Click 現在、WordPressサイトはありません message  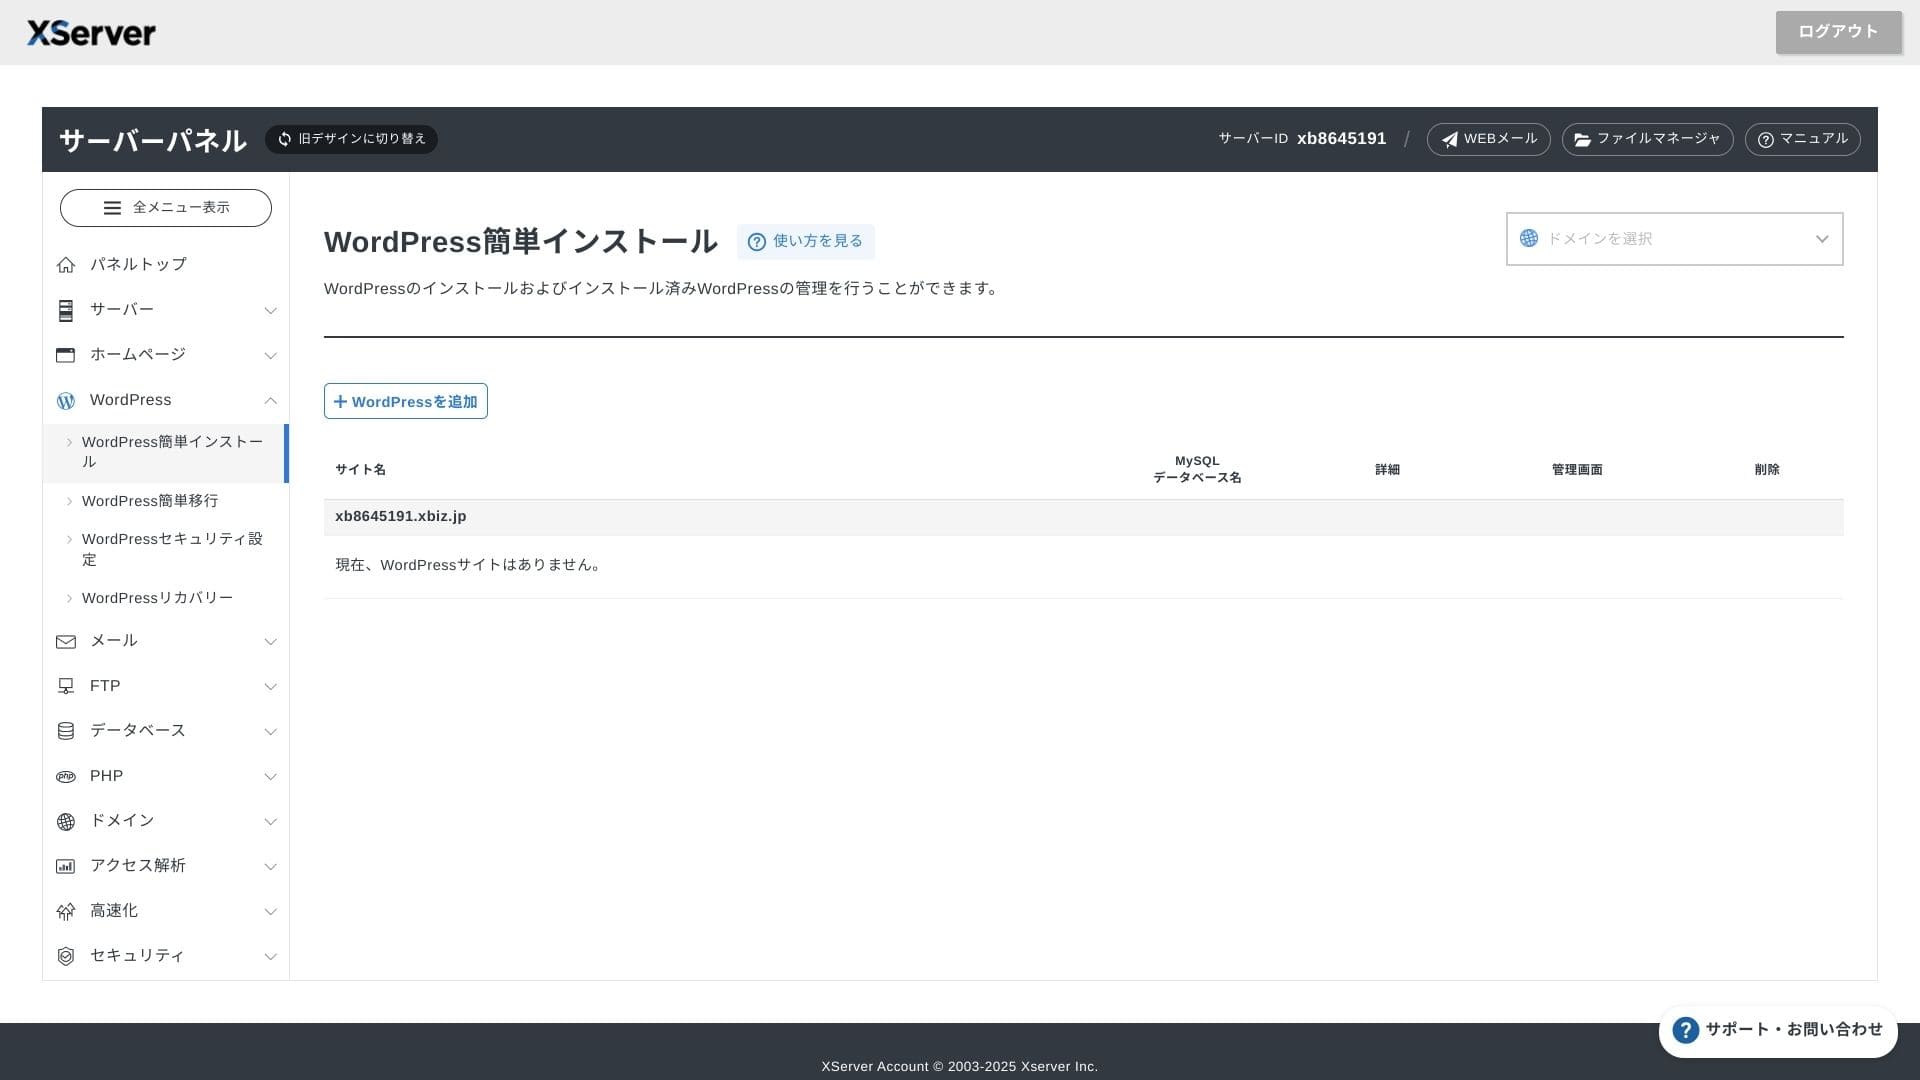tap(470, 565)
